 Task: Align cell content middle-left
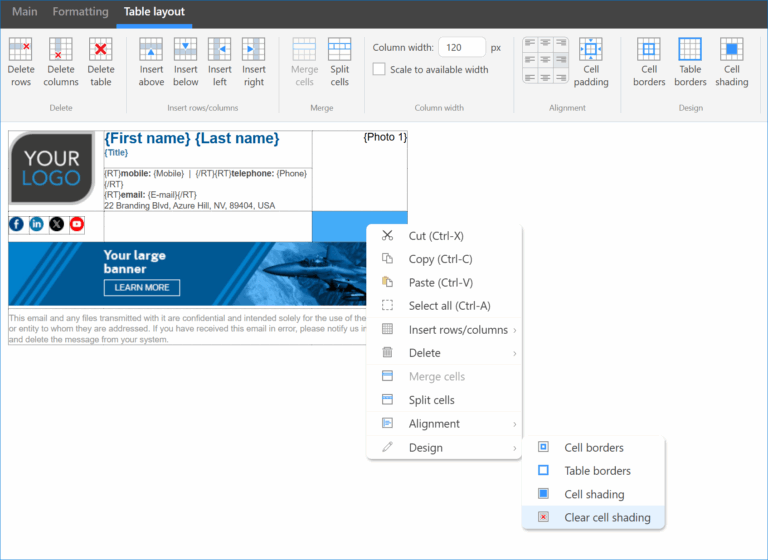point(530,60)
